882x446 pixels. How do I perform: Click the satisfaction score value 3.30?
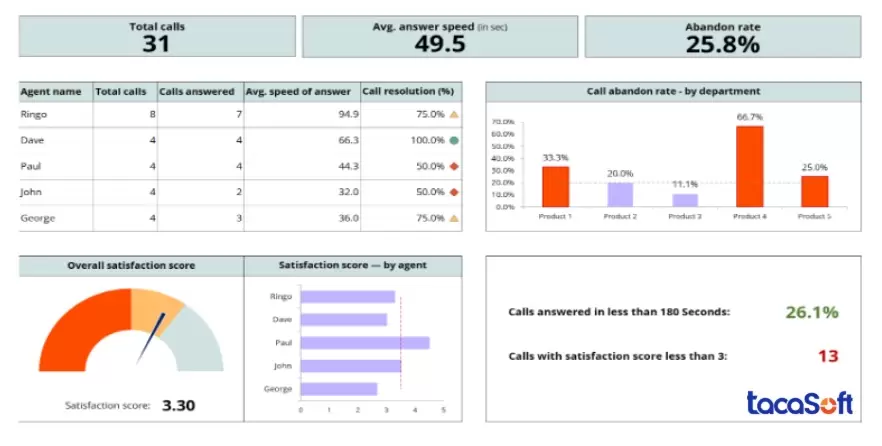pos(178,406)
